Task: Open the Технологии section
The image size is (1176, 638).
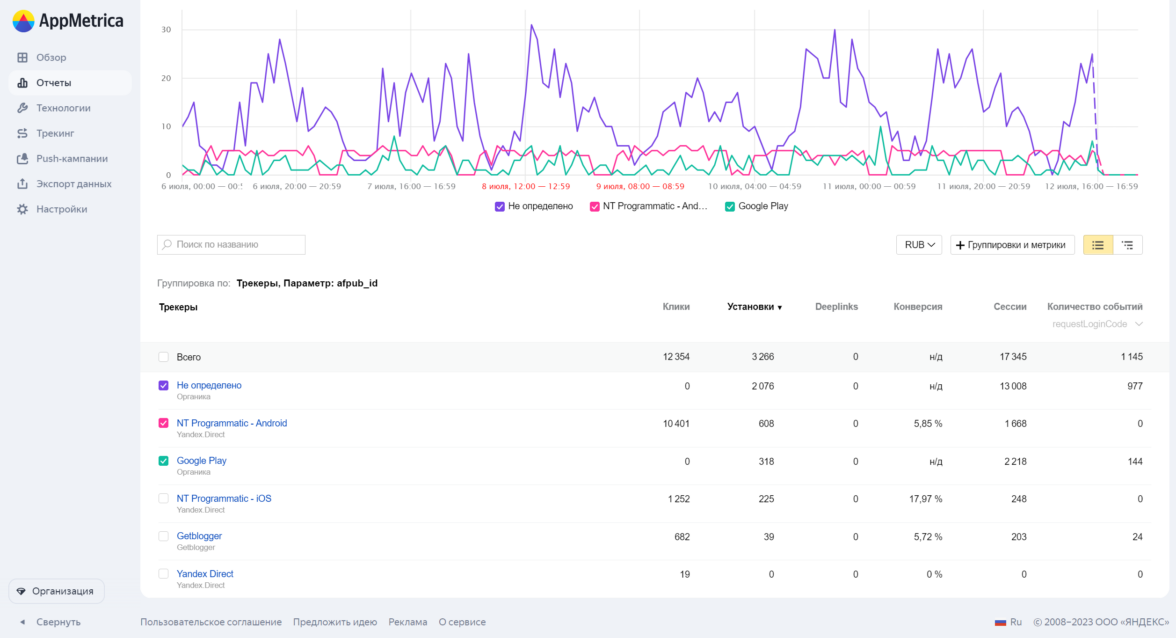Action: pyautogui.click(x=63, y=108)
